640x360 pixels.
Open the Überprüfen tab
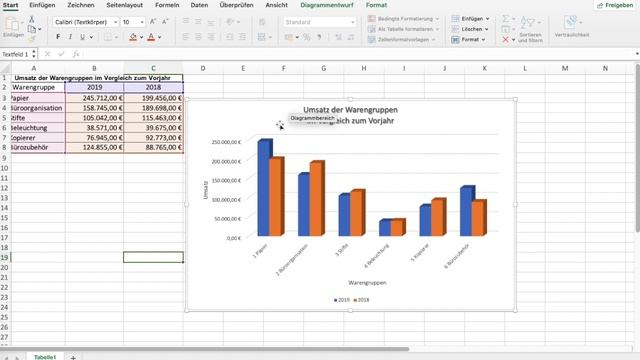point(236,5)
